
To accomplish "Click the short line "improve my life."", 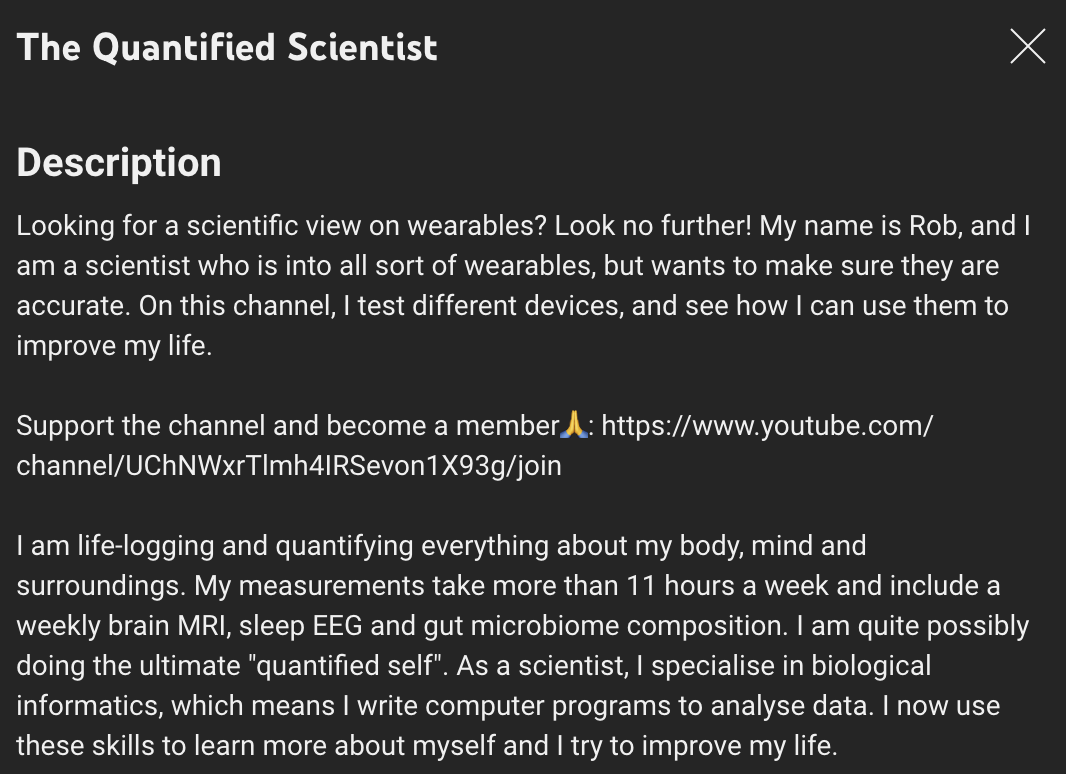I will coord(114,346).
